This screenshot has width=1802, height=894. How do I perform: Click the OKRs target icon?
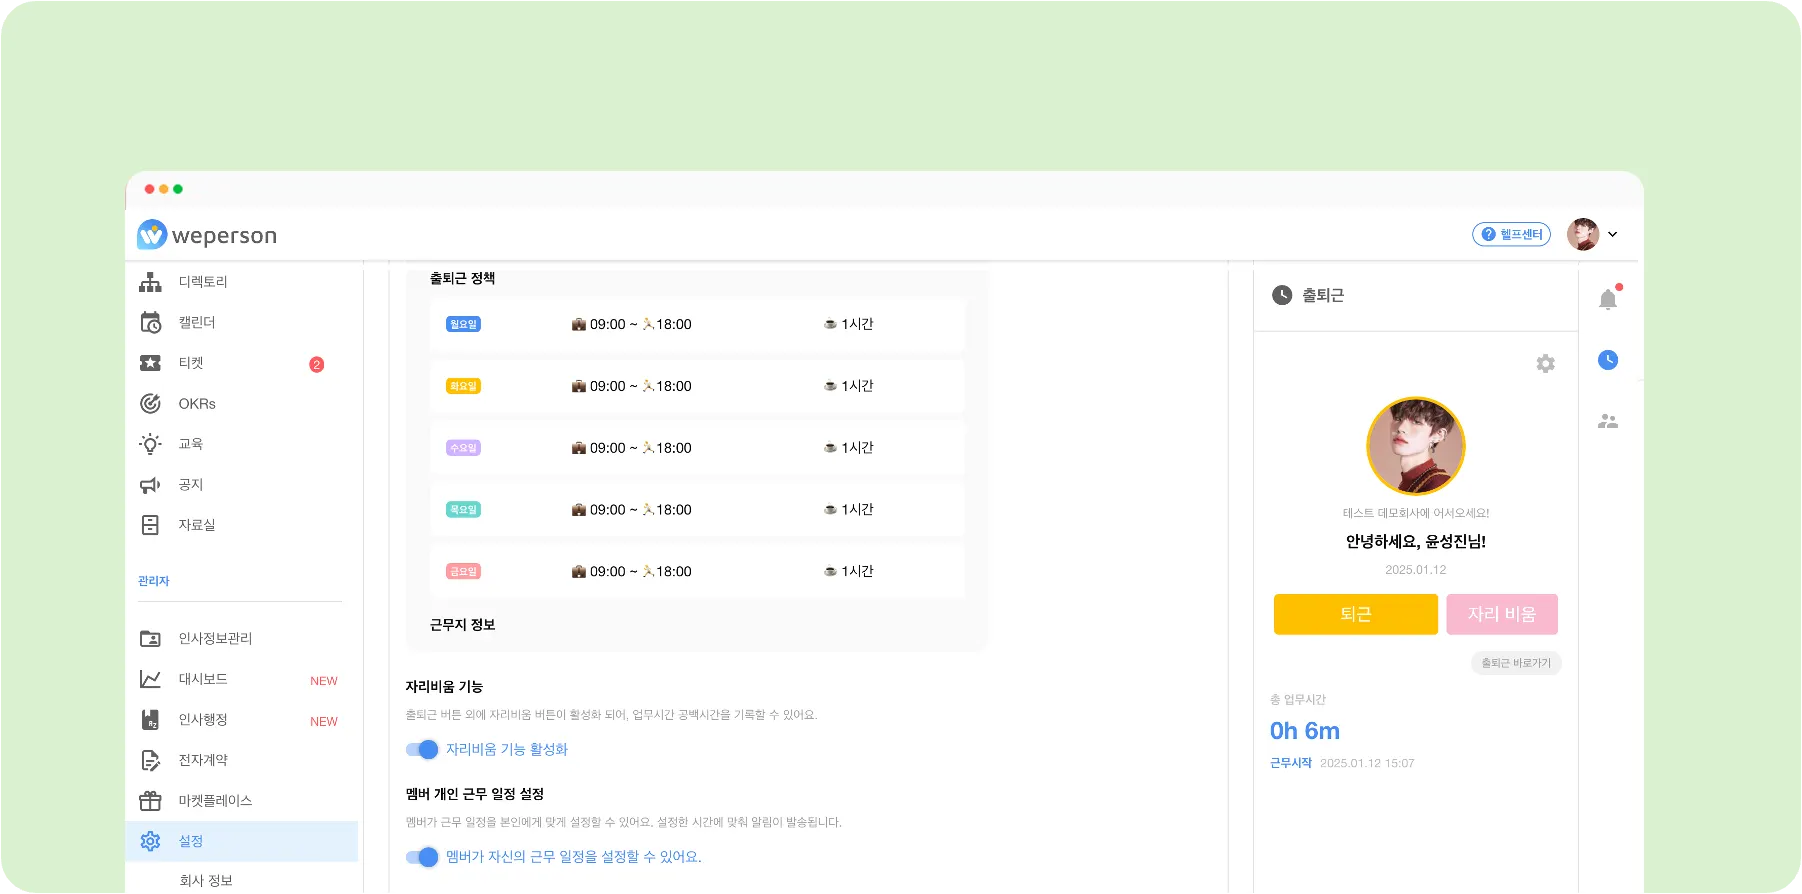[150, 404]
